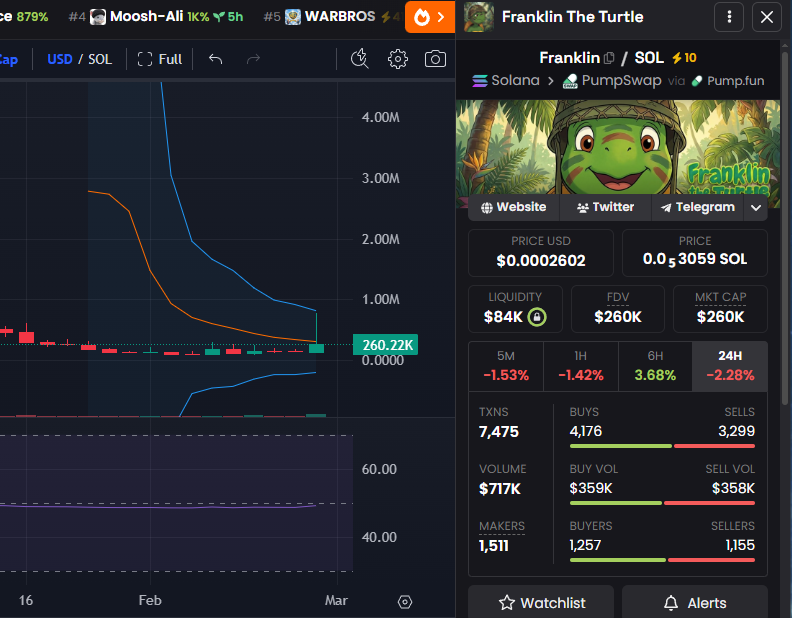Click the PRICE USD $0.0002602 box
The image size is (792, 618).
click(x=540, y=253)
